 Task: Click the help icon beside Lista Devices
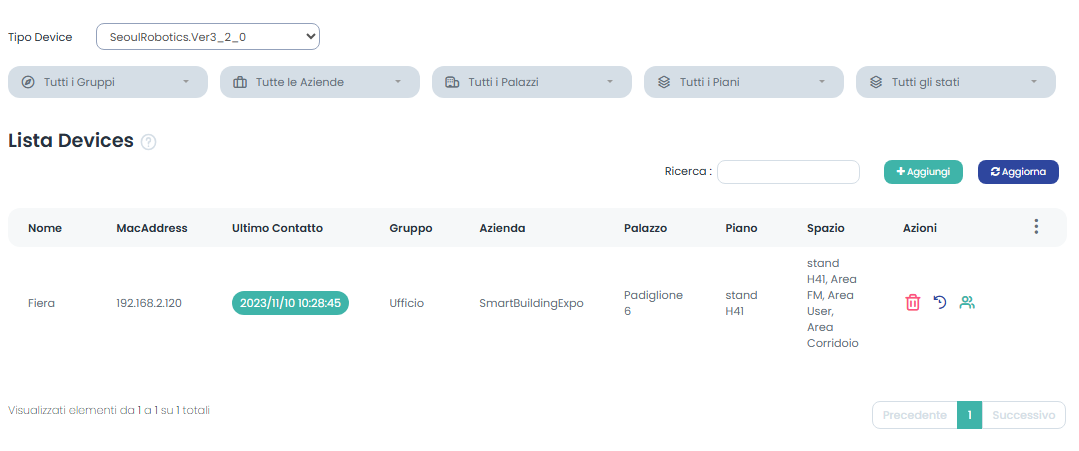click(149, 142)
